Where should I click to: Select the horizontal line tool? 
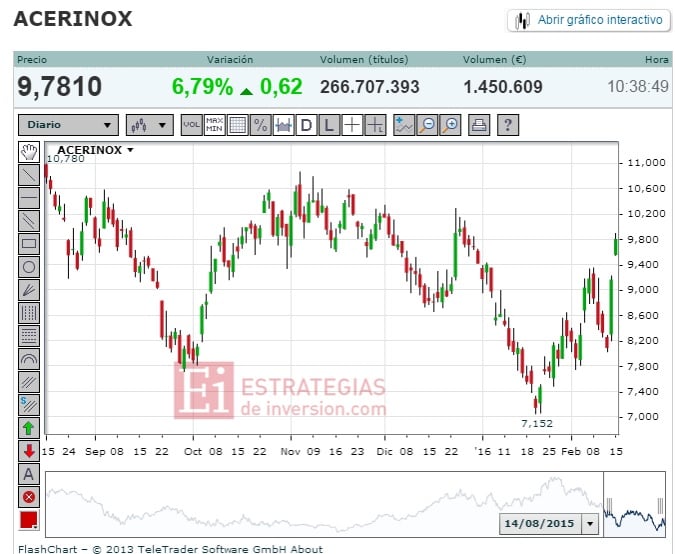[x=29, y=198]
